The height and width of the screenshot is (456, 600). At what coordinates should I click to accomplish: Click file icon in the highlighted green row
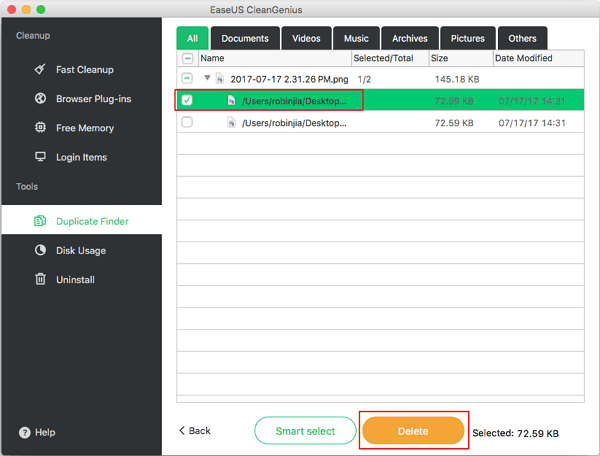coord(231,100)
